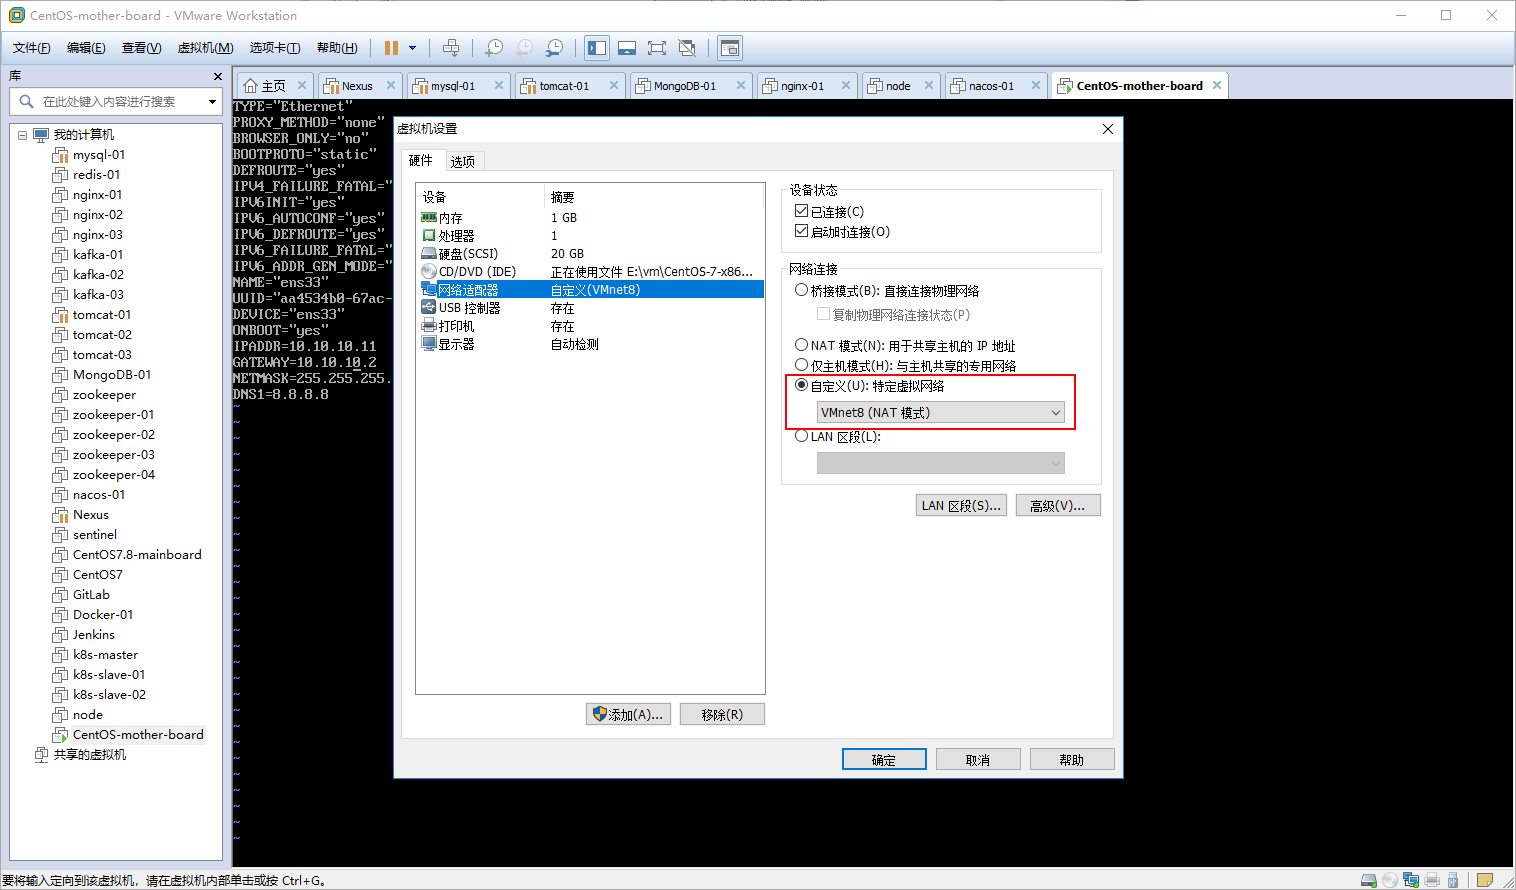1516x890 pixels.
Task: Select the Processor device row
Action: coord(590,235)
